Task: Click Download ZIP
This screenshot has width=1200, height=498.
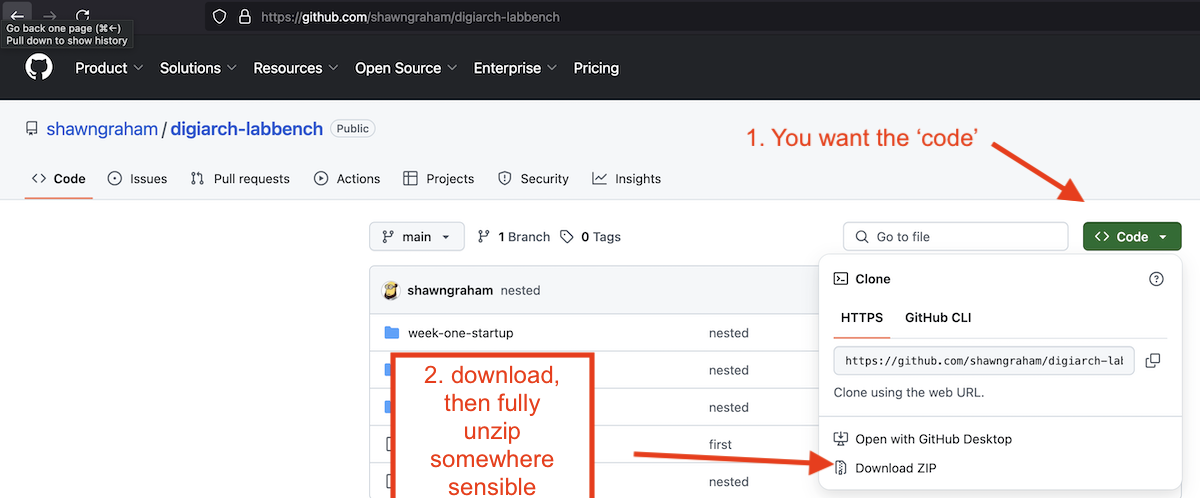Action: click(x=896, y=468)
